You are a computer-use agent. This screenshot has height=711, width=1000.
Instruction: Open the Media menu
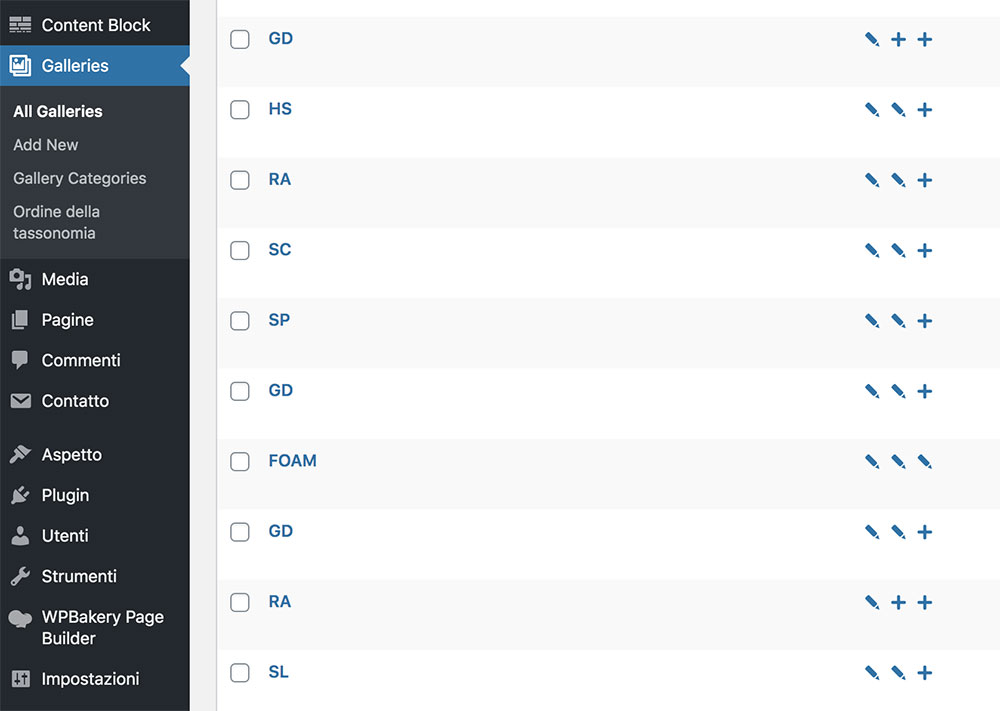click(x=65, y=279)
